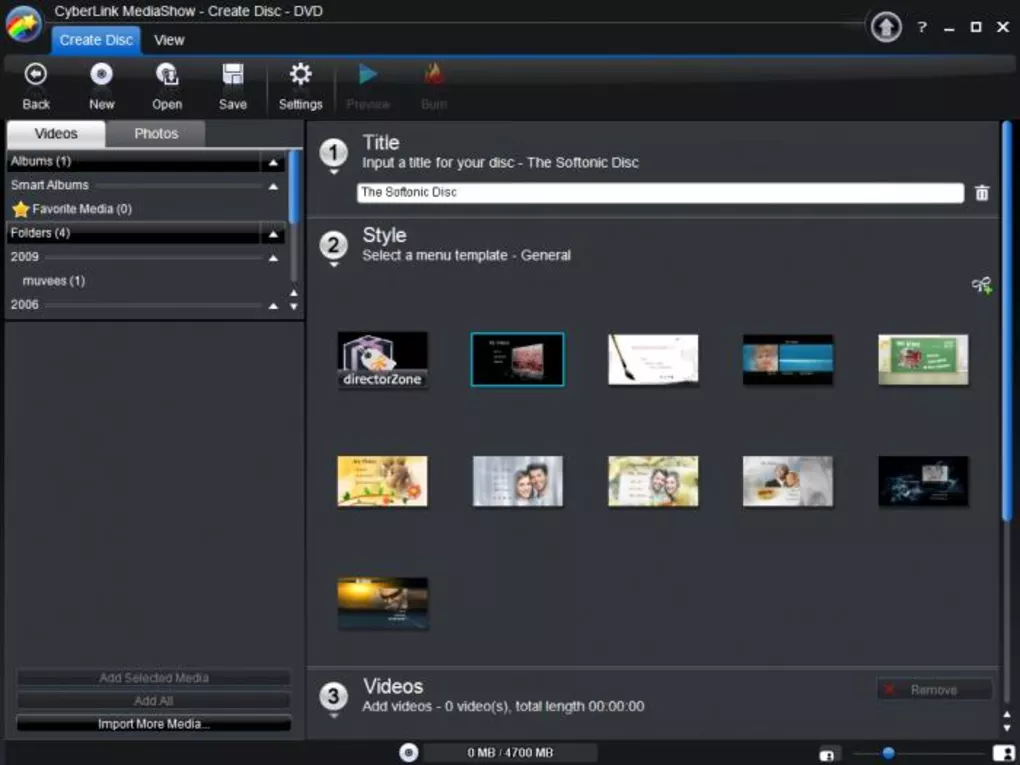This screenshot has width=1020, height=765.
Task: Adjust the thumbnail size slider
Action: pos(888,753)
